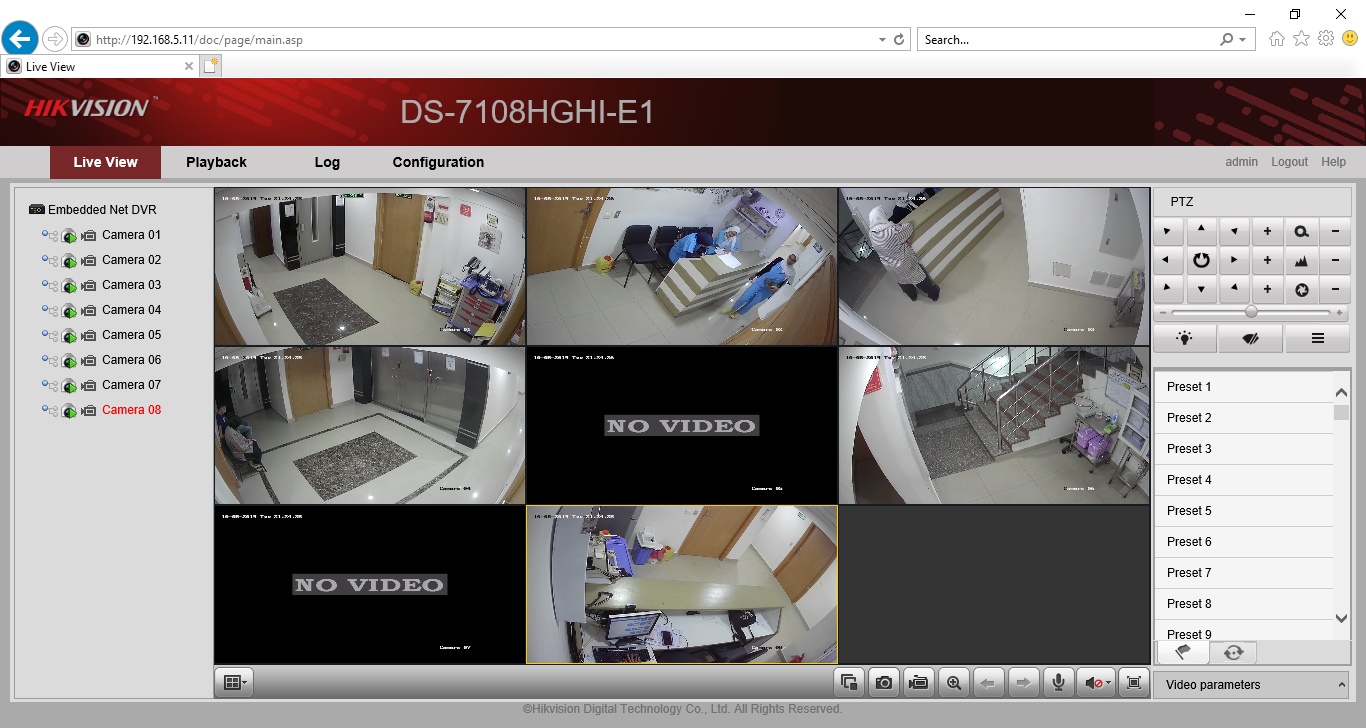The height and width of the screenshot is (728, 1366).
Task: Toggle PTZ light bulb button
Action: (1186, 339)
